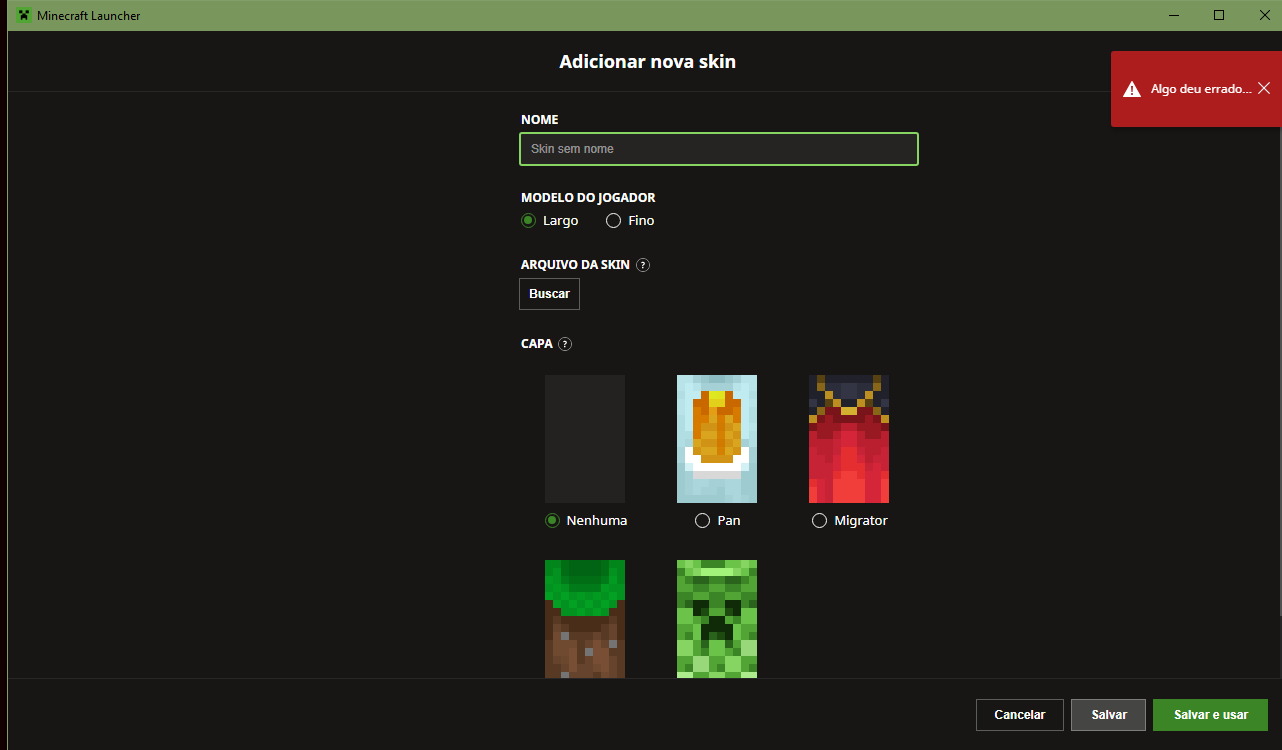Select the Largo player model radio
Image resolution: width=1282 pixels, height=750 pixels.
coord(528,220)
